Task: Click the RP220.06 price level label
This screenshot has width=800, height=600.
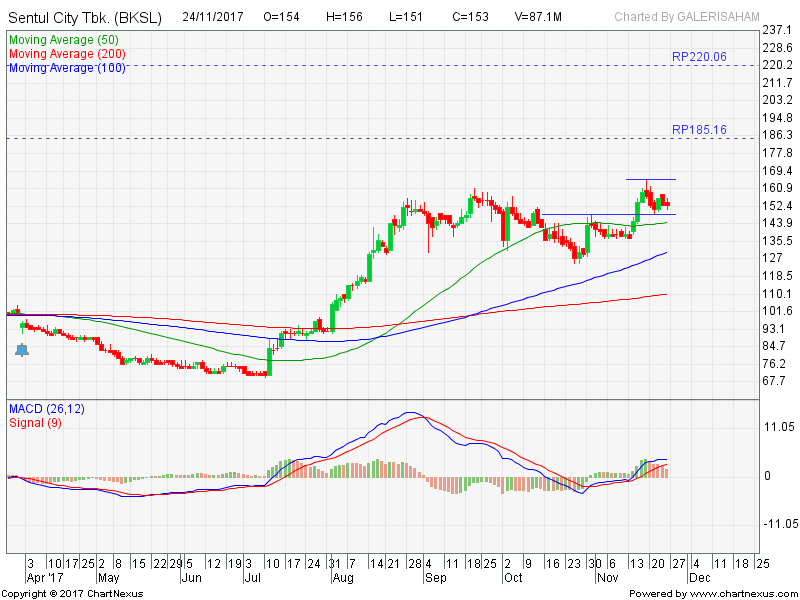Action: [699, 57]
